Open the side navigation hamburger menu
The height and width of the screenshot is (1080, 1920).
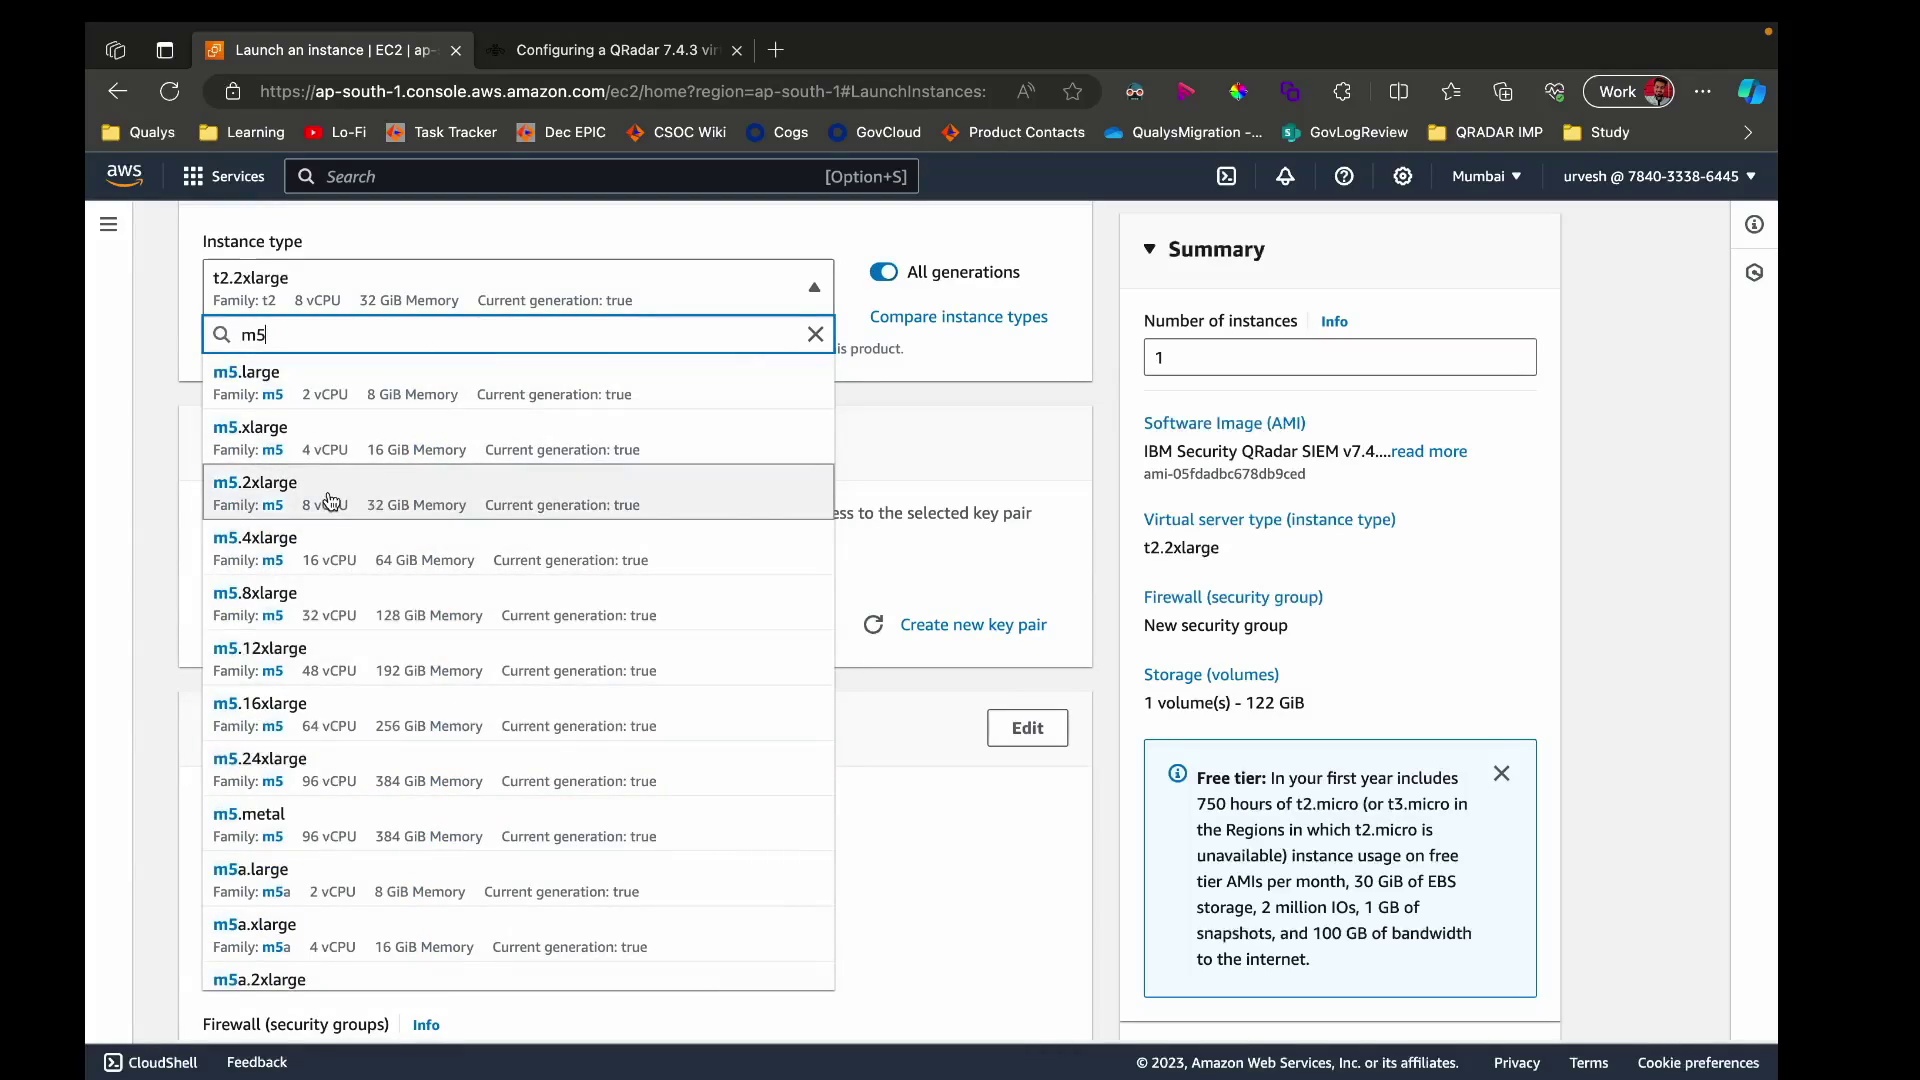pos(109,224)
